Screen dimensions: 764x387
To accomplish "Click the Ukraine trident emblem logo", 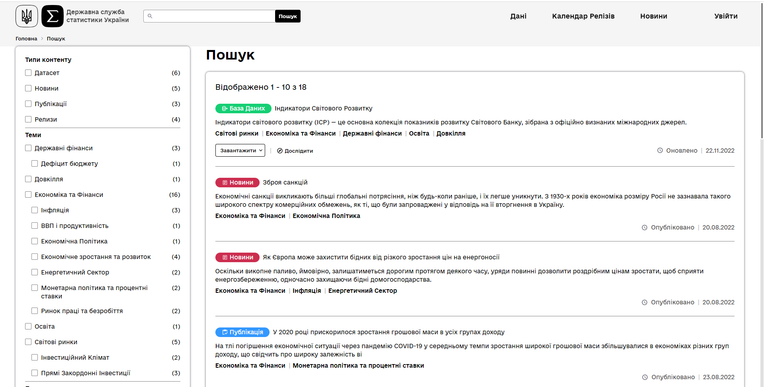I will click(26, 16).
